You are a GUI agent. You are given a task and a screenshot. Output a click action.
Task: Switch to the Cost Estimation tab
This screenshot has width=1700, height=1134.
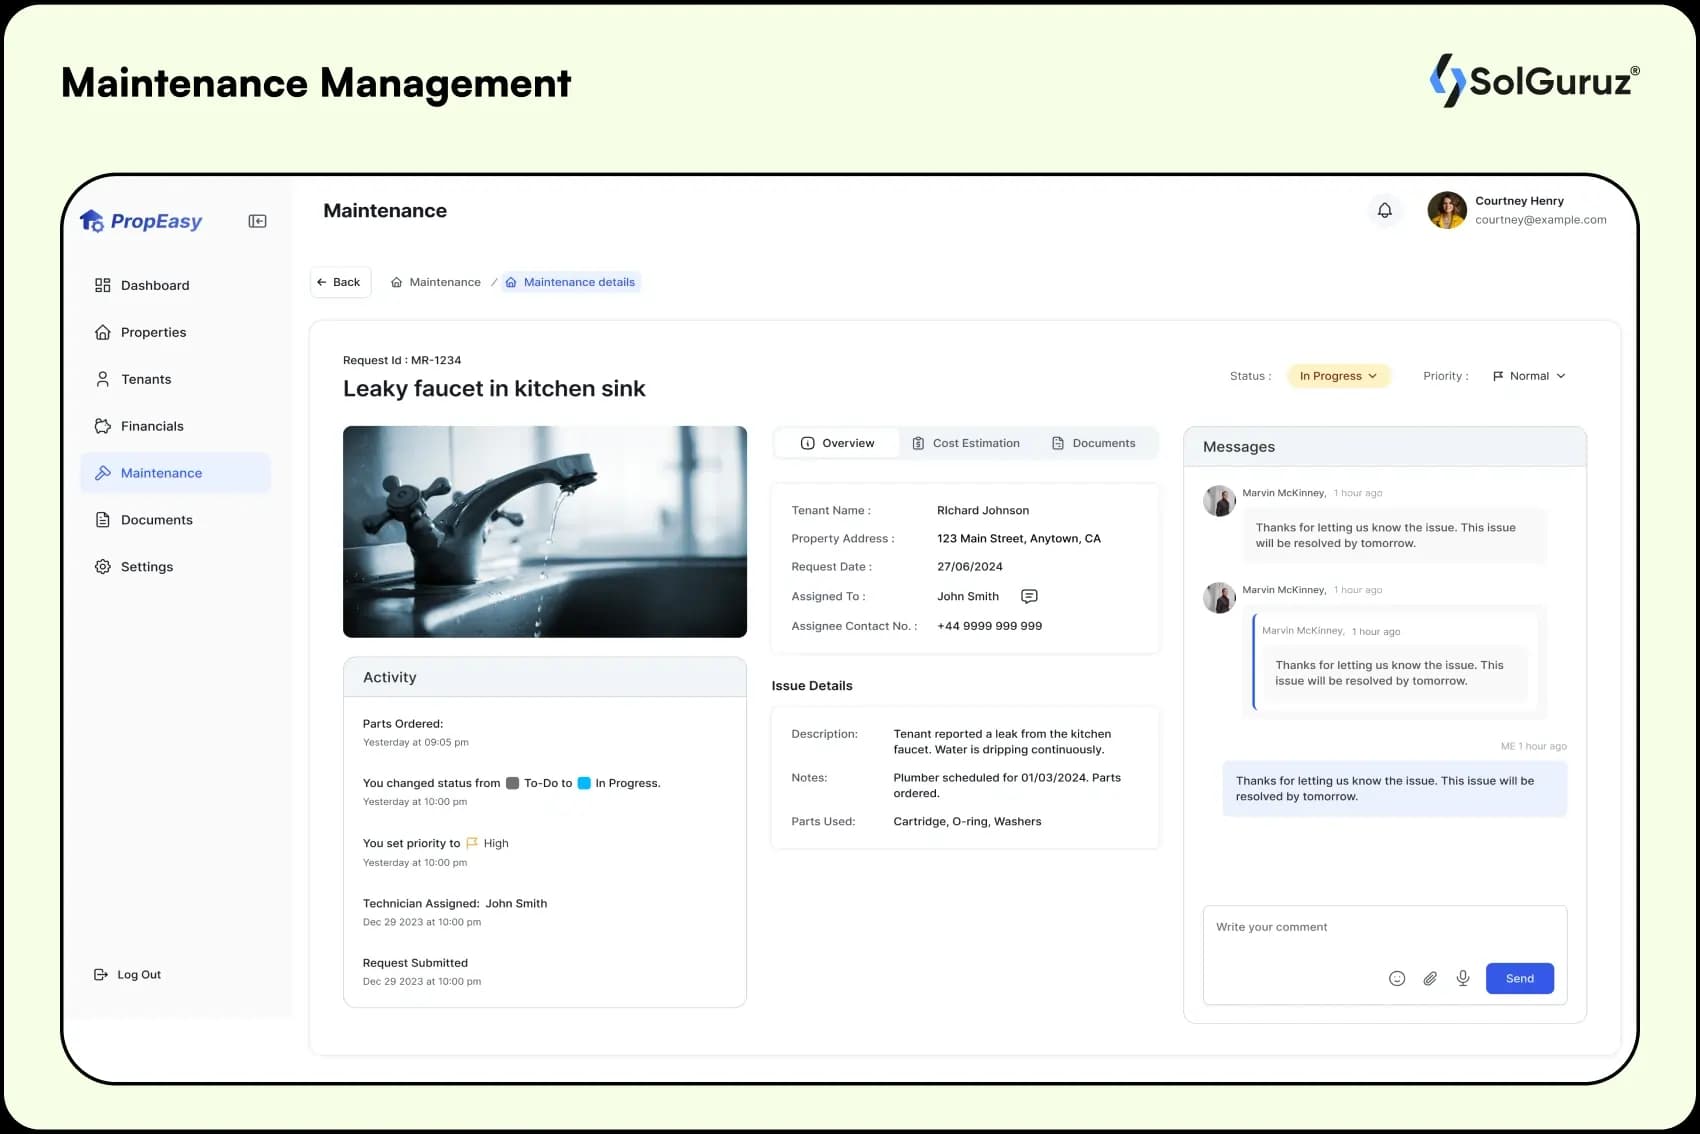(x=965, y=442)
